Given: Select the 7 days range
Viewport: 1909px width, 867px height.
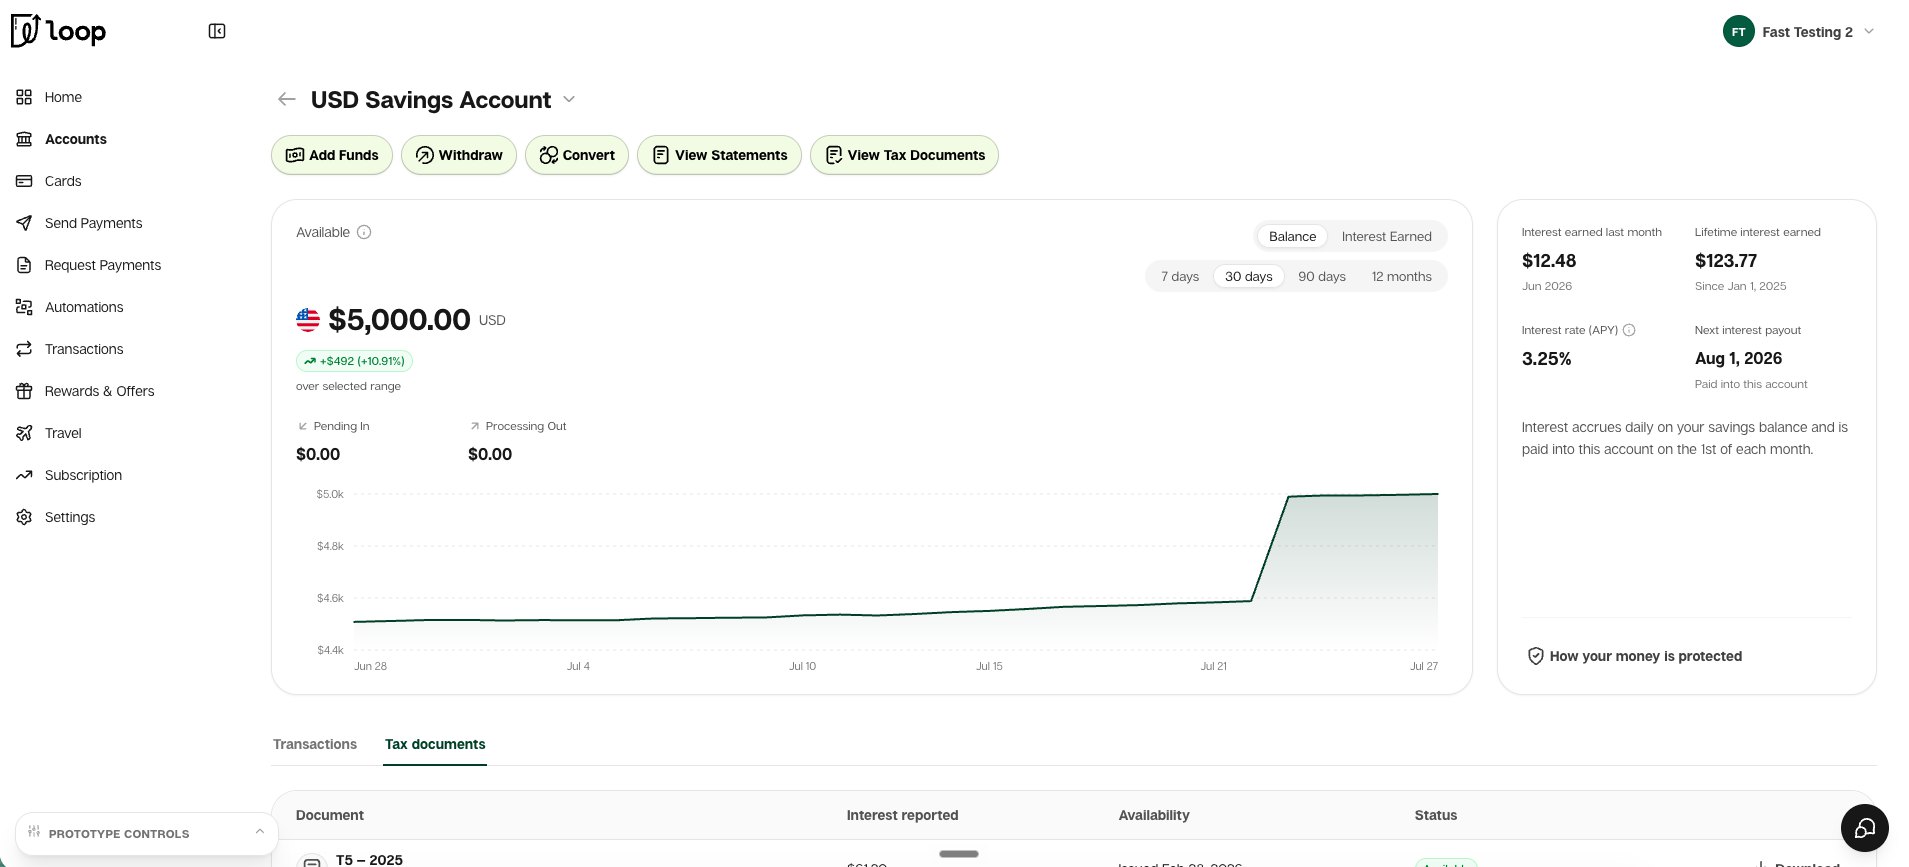Looking at the screenshot, I should click(1180, 276).
